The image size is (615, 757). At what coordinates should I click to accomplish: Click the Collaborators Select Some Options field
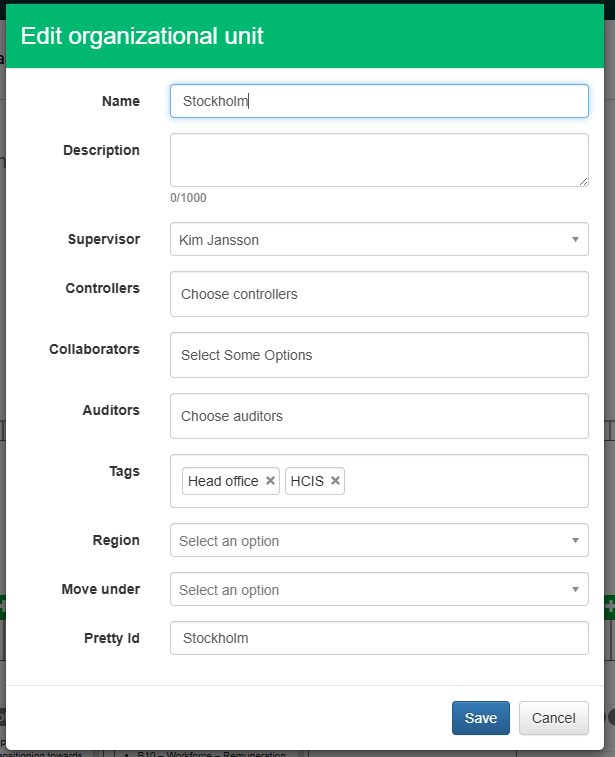click(379, 355)
